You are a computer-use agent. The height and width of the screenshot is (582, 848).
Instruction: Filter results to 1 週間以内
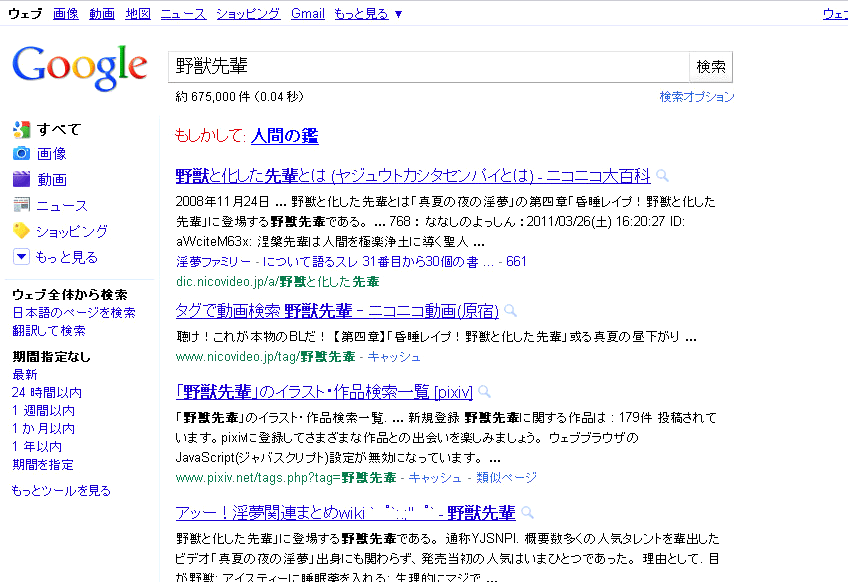point(43,411)
